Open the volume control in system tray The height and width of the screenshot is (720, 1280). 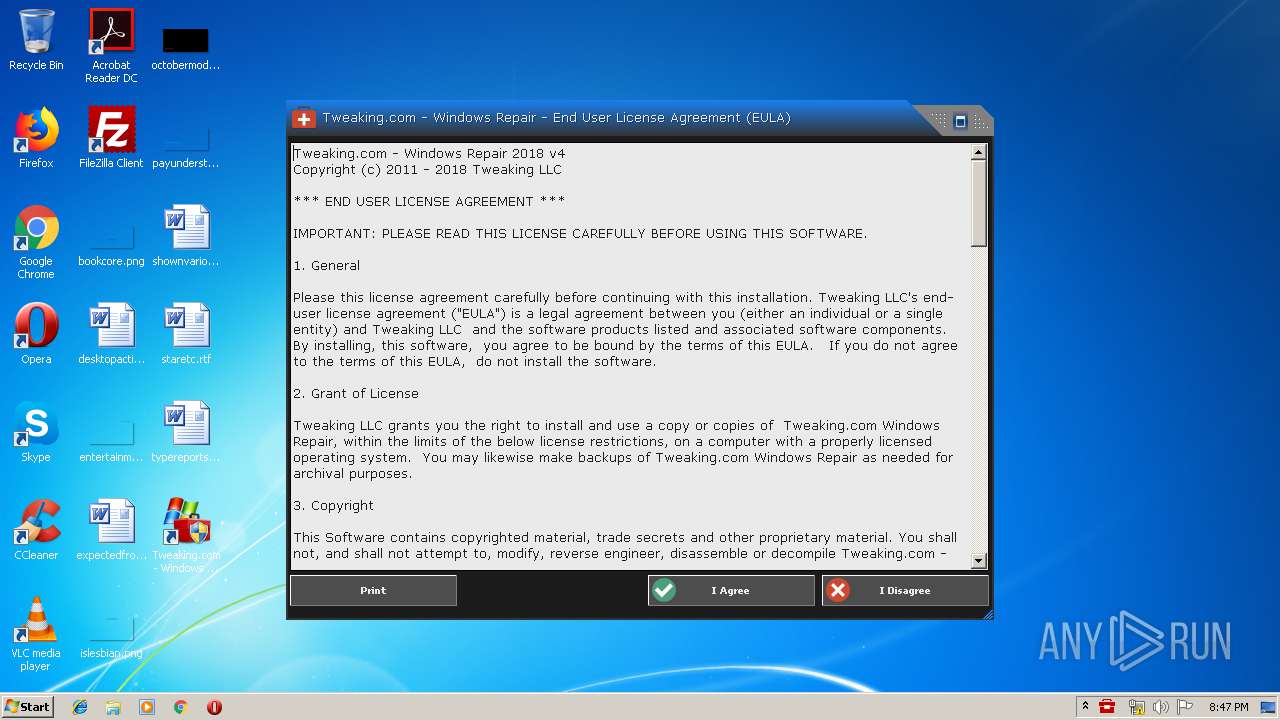tap(1161, 707)
